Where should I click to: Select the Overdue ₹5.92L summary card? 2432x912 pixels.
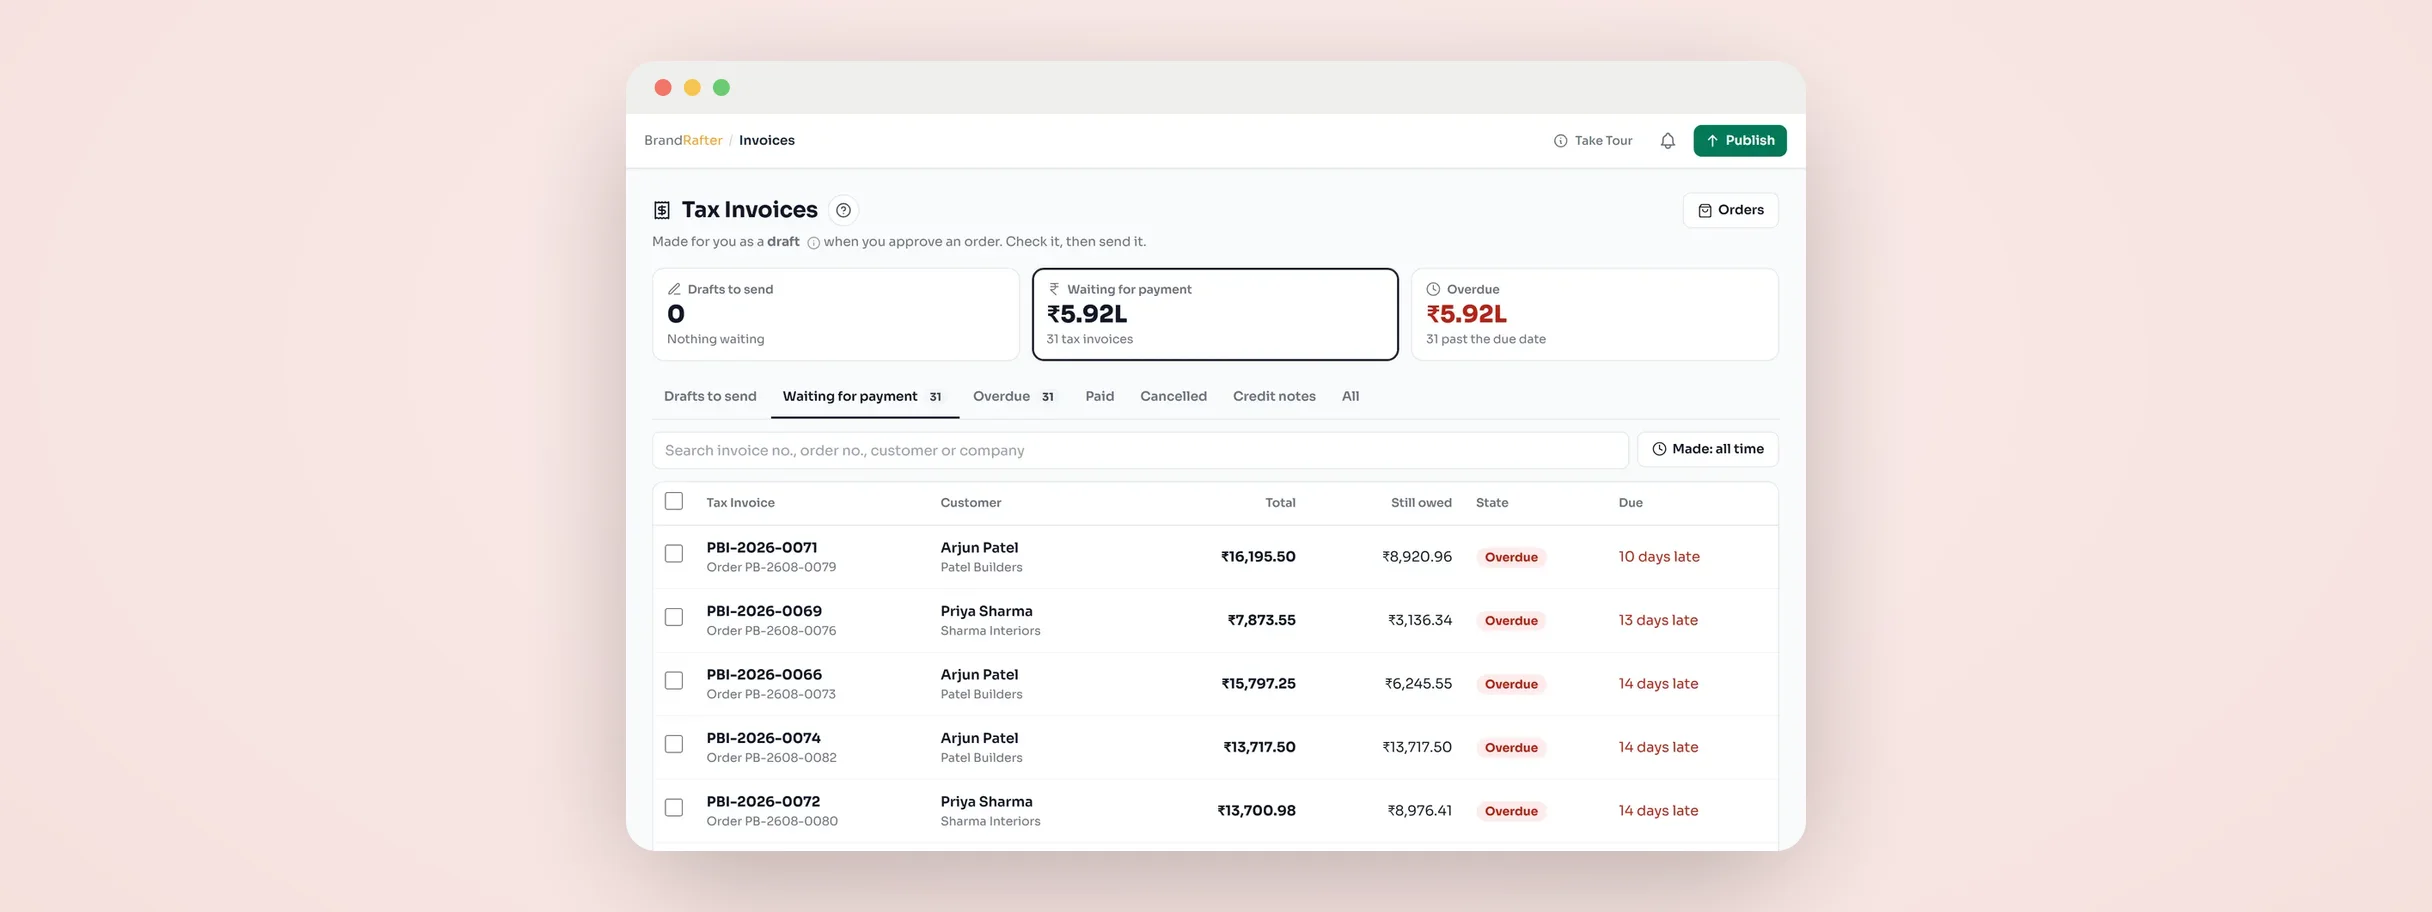[1594, 314]
